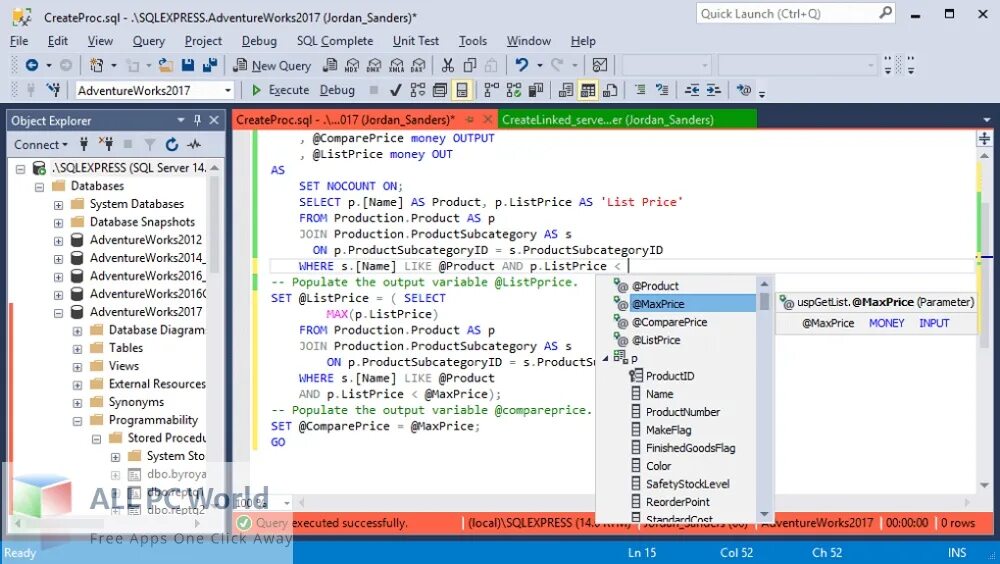Image resolution: width=1000 pixels, height=564 pixels.
Task: Toggle Include Actual Execution Plan
Action: [x=491, y=90]
